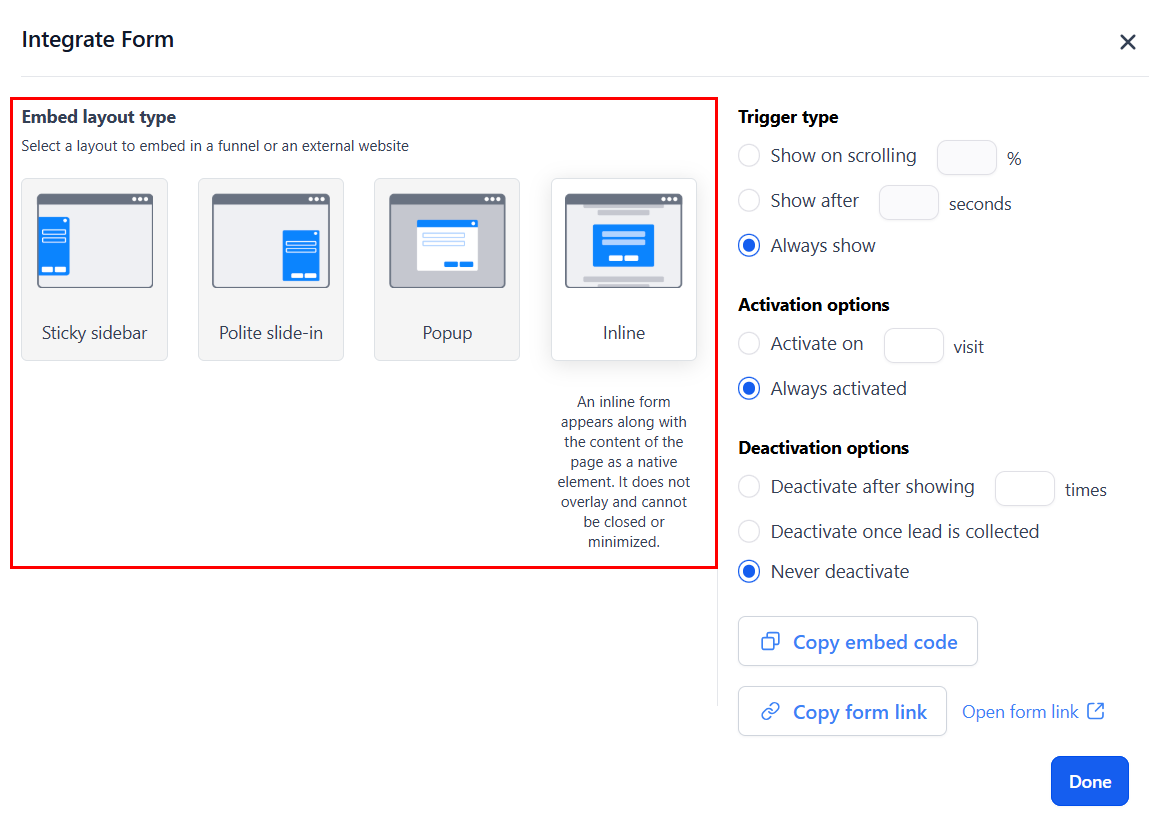Click the Polite slide-in preview illustration
The height and width of the screenshot is (830, 1158).
(x=271, y=241)
